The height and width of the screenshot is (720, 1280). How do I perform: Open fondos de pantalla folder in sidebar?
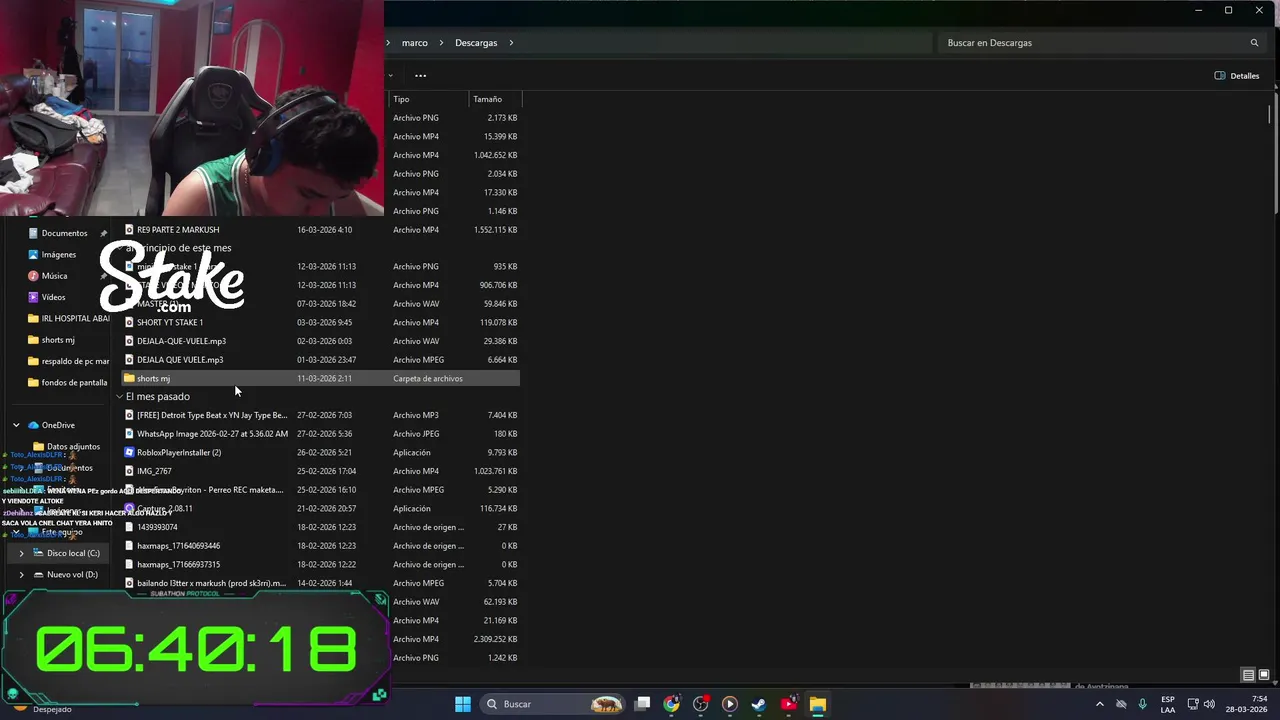pos(68,382)
